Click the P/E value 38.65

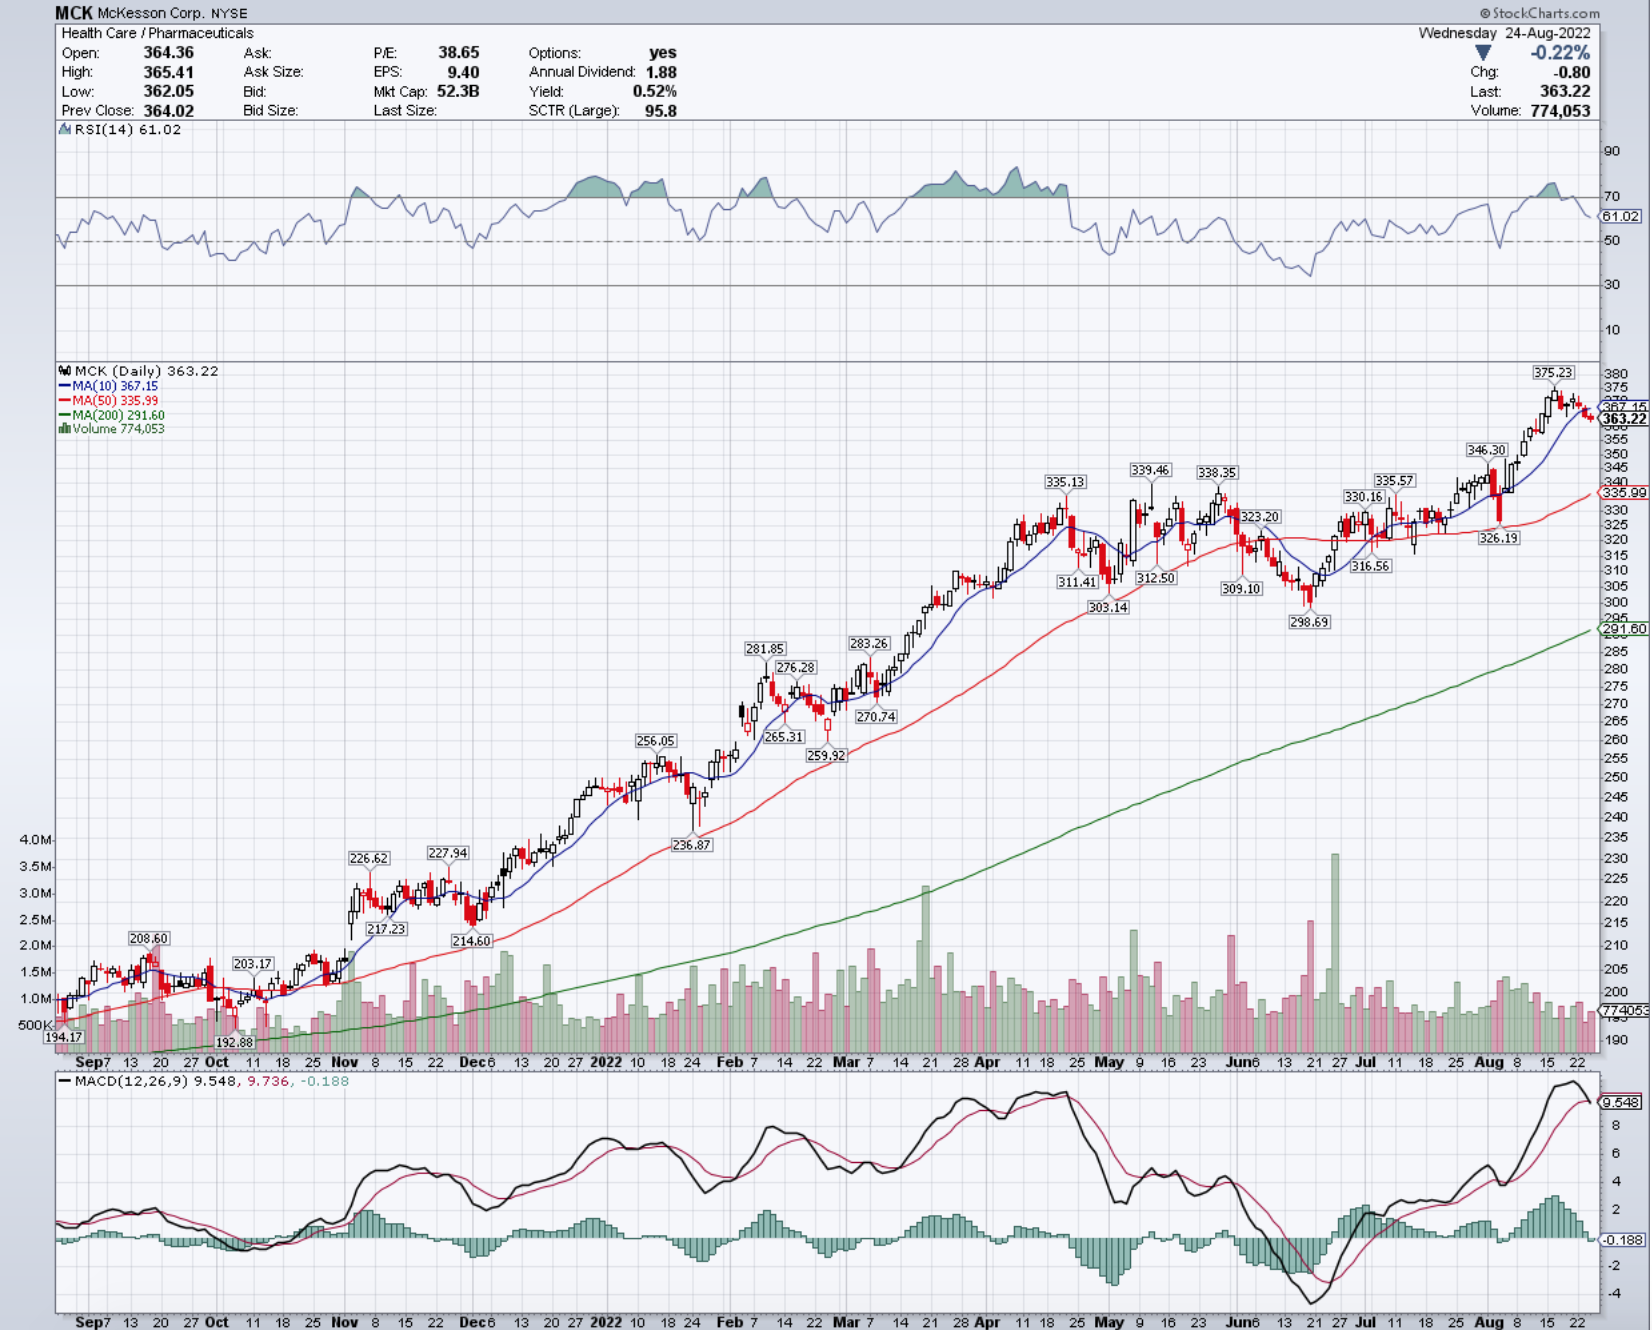[459, 53]
